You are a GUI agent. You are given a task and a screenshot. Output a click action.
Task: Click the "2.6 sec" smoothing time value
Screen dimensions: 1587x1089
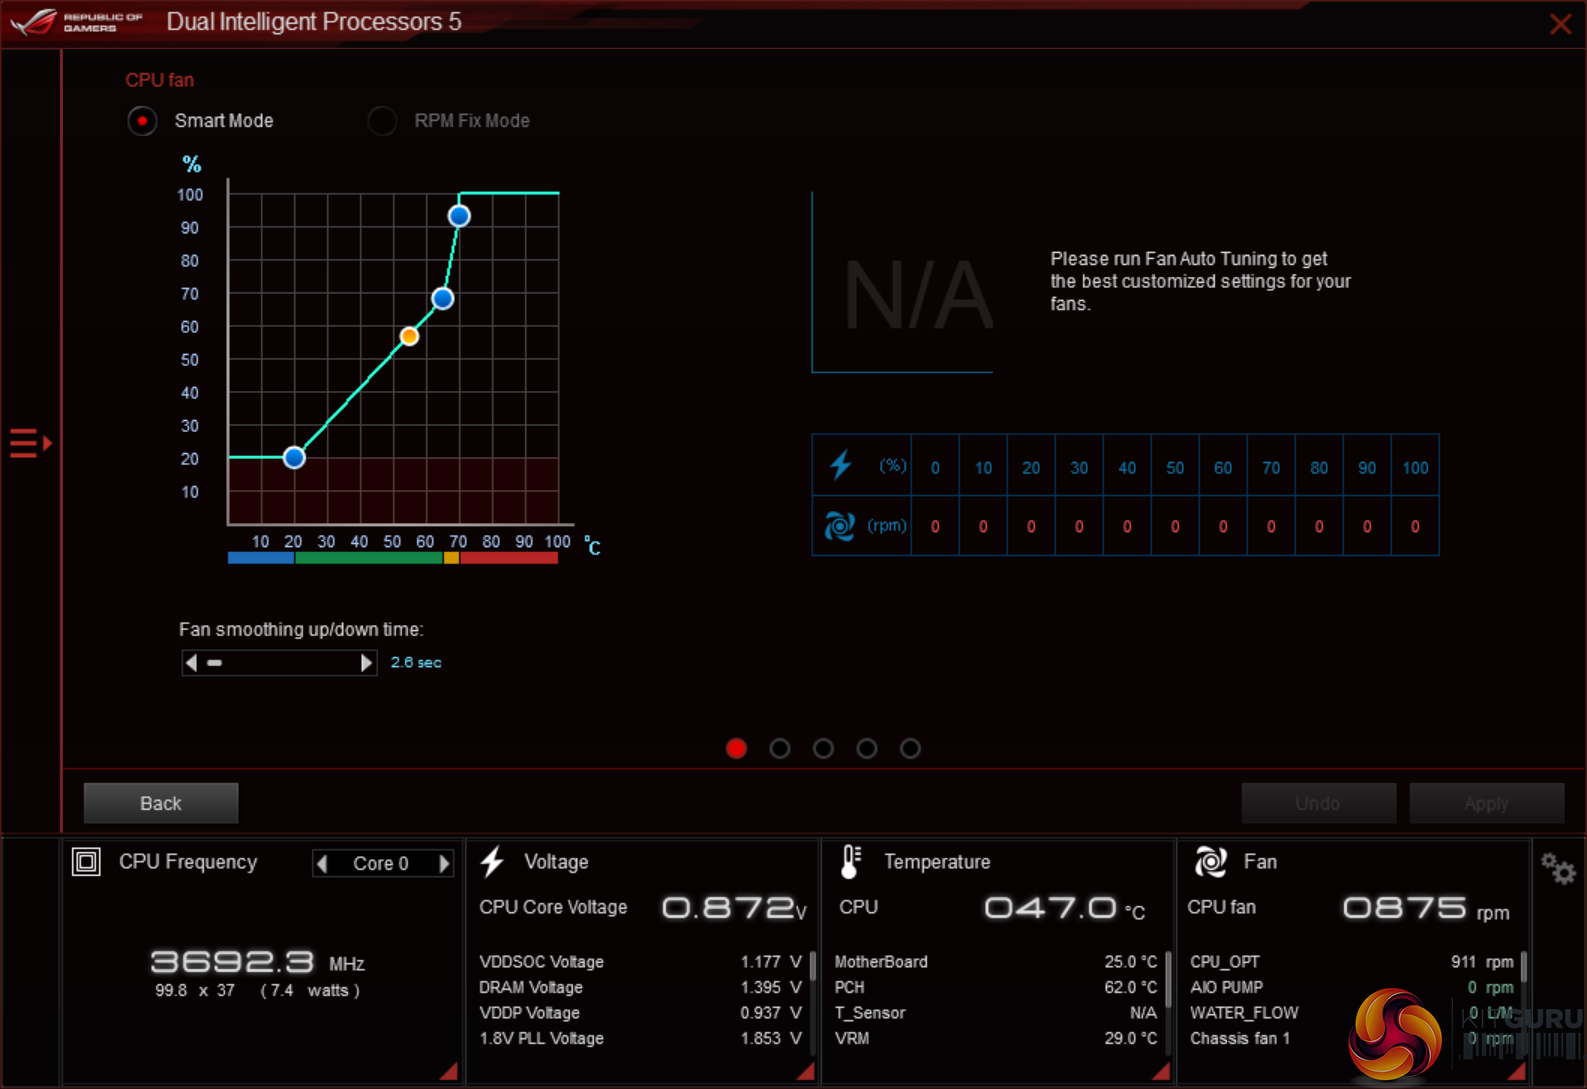click(416, 662)
